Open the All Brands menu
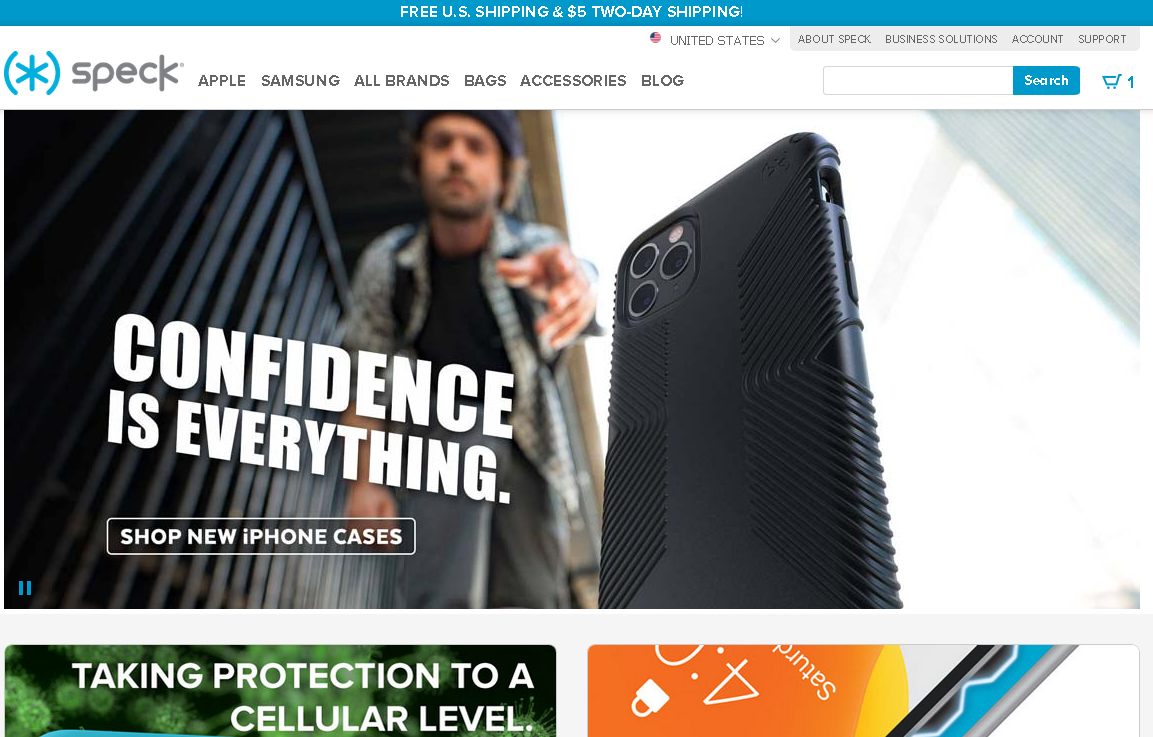 pyautogui.click(x=401, y=81)
